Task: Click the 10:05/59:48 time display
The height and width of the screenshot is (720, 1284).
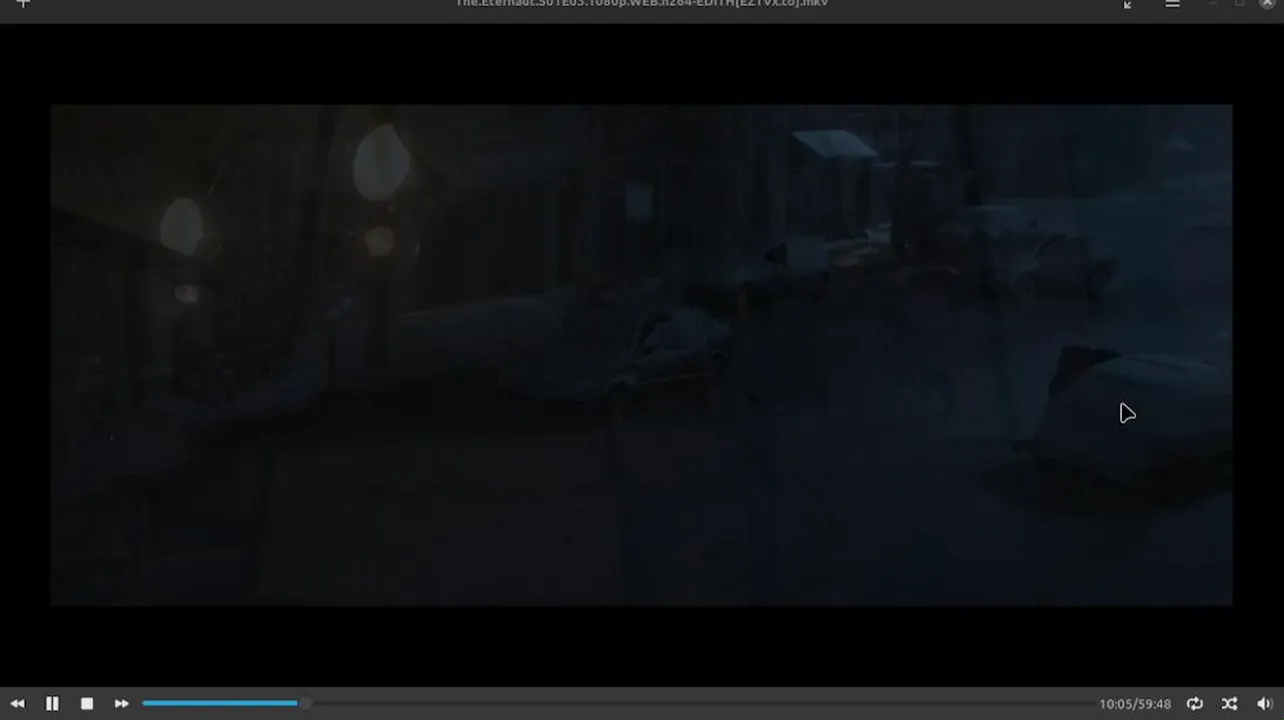Action: 1135,704
